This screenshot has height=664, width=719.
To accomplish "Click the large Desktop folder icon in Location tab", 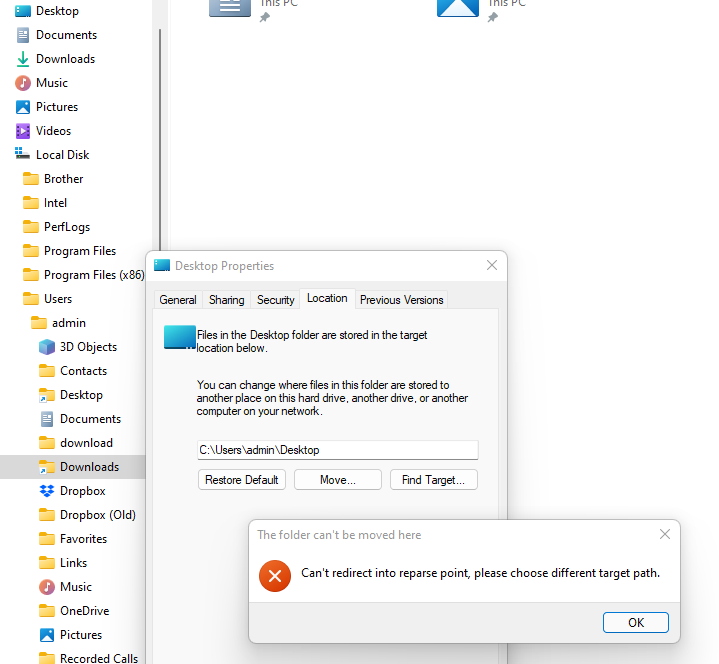I will tap(180, 338).
